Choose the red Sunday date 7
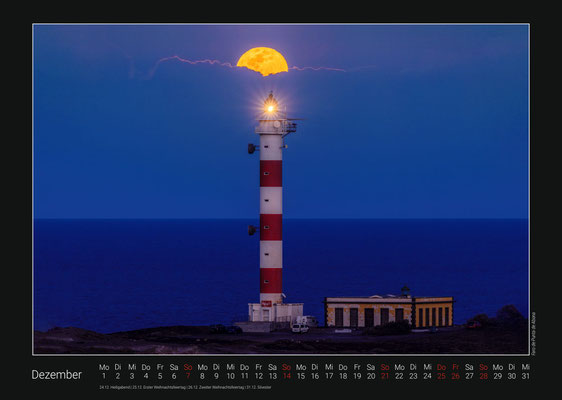 pos(188,376)
